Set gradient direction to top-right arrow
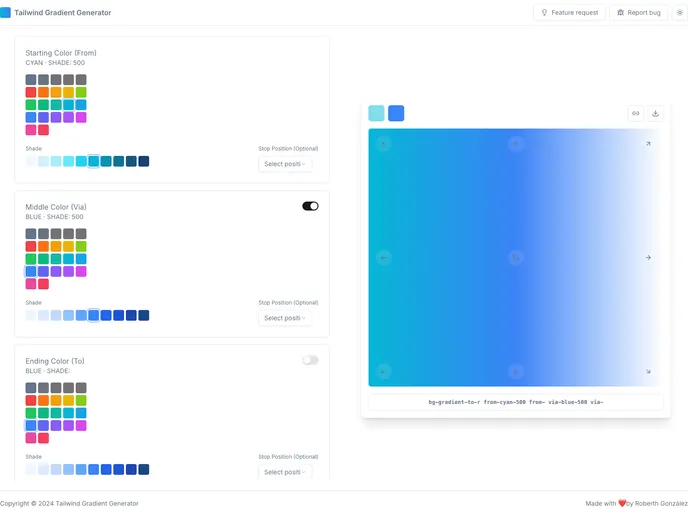 [x=648, y=143]
